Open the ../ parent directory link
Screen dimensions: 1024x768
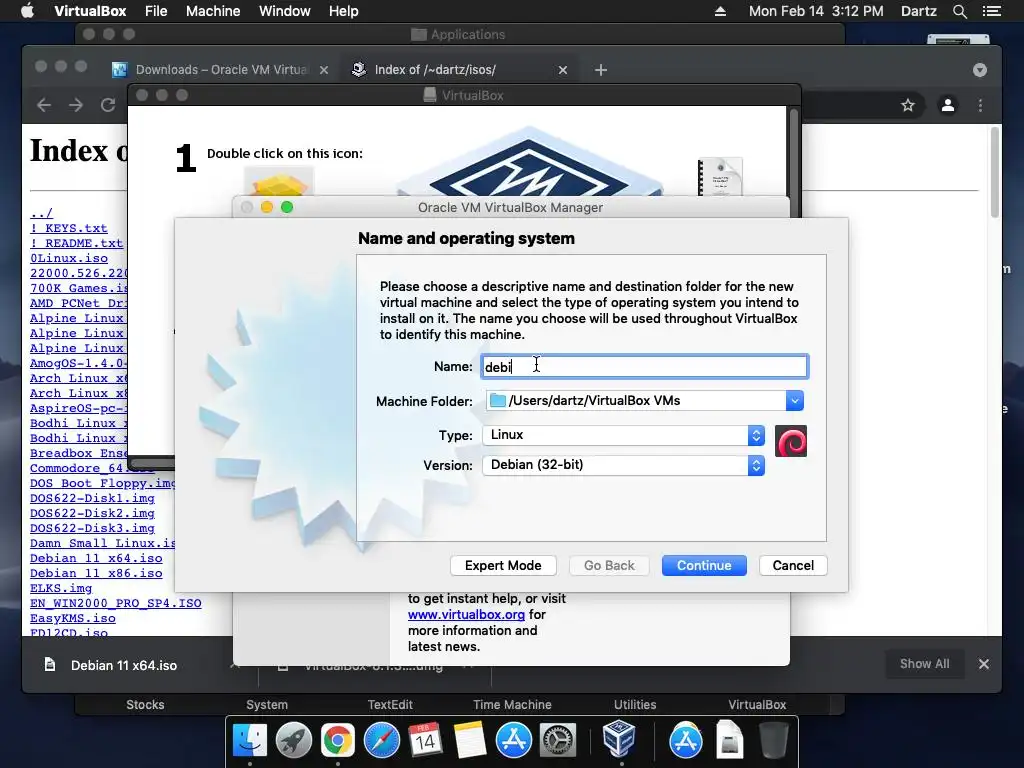tap(41, 214)
